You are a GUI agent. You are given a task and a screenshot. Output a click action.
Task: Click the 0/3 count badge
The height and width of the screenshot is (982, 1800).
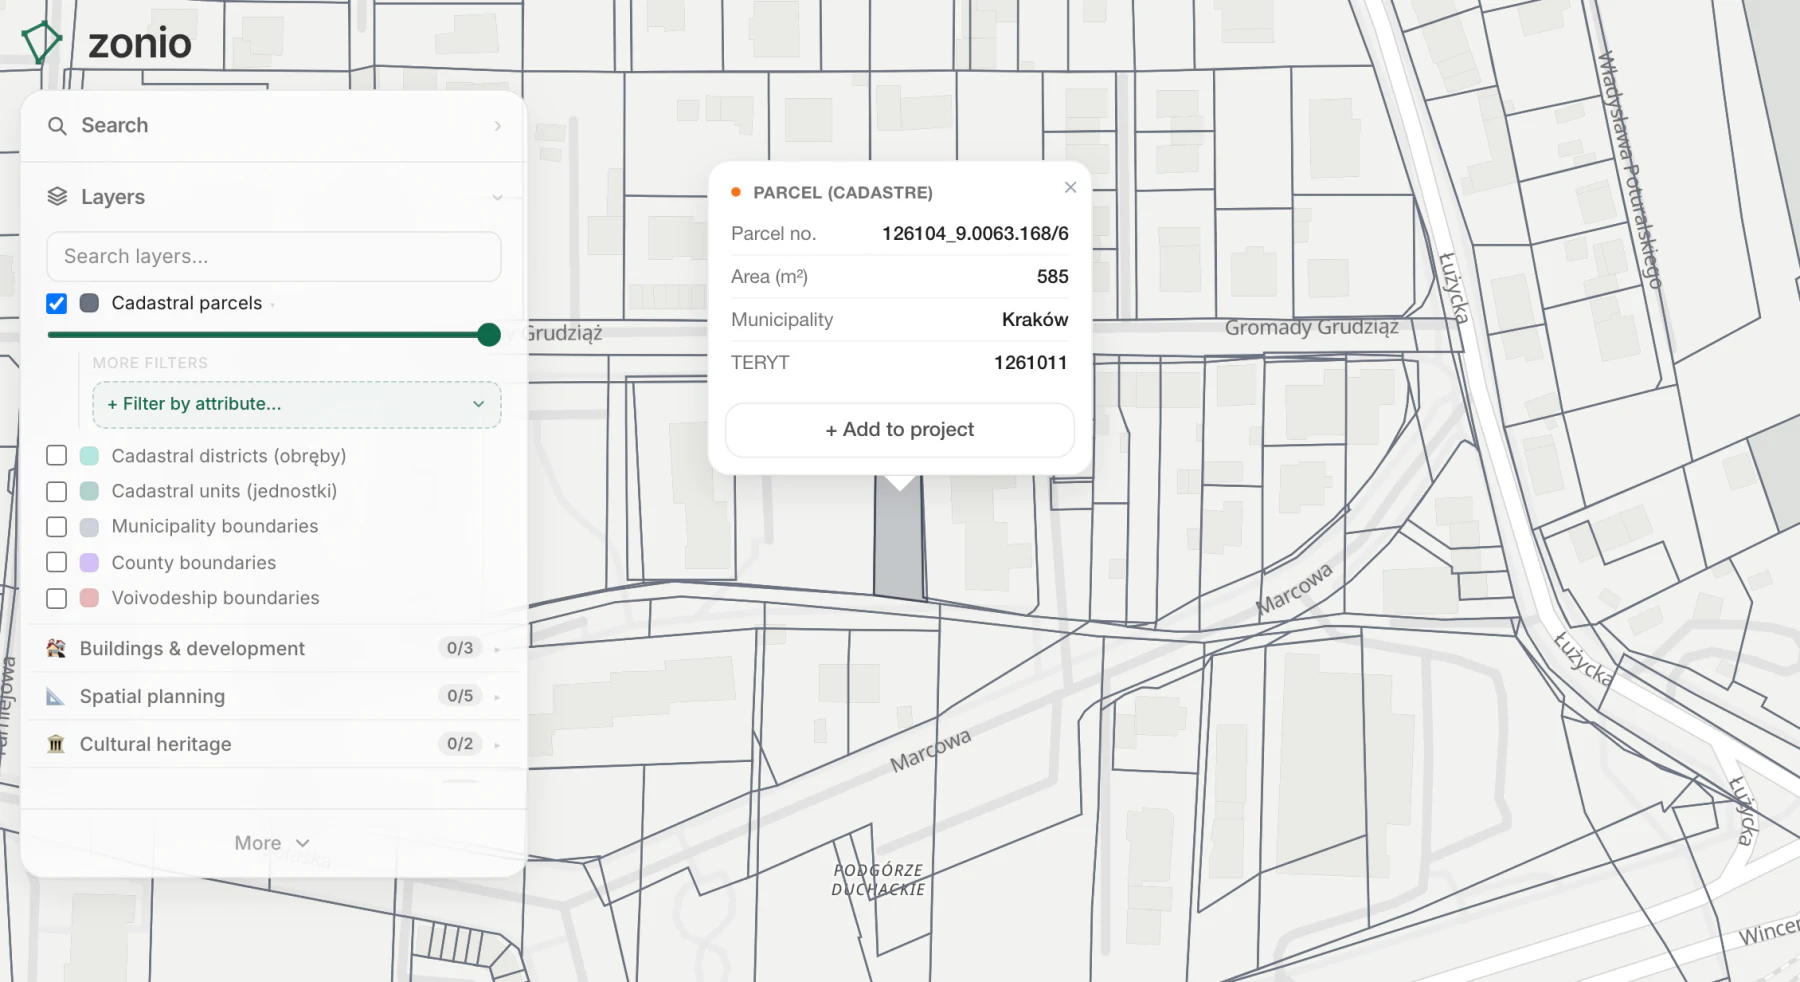click(x=460, y=648)
